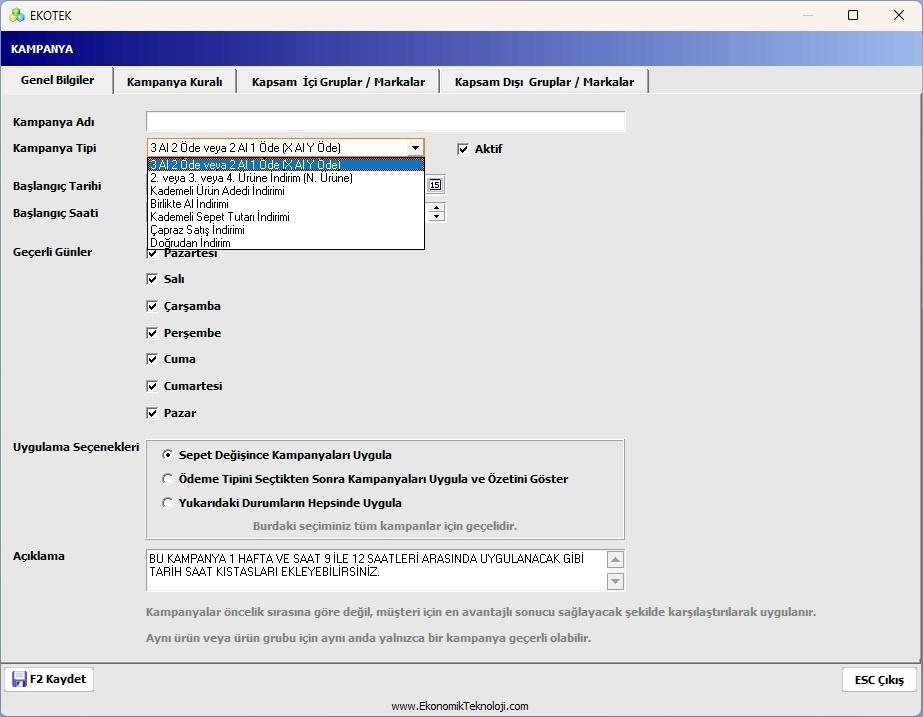Collapse the Kampanya Tipi dropdown arrow
The height and width of the screenshot is (717, 923).
click(415, 148)
